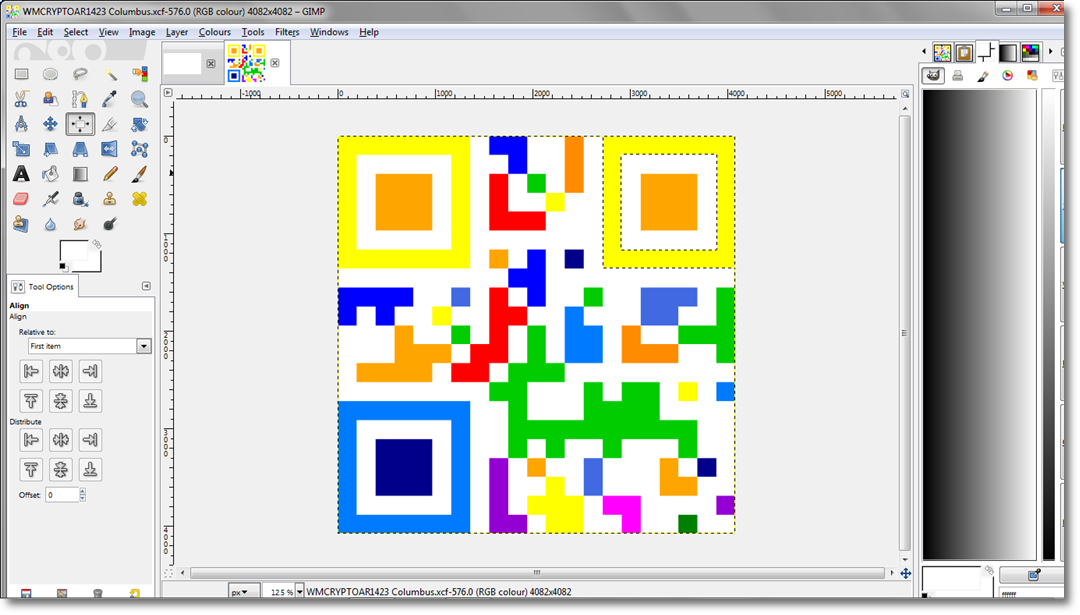This screenshot has height=615, width=1080.
Task: Choose the Smudge tool
Action: [x=80, y=224]
